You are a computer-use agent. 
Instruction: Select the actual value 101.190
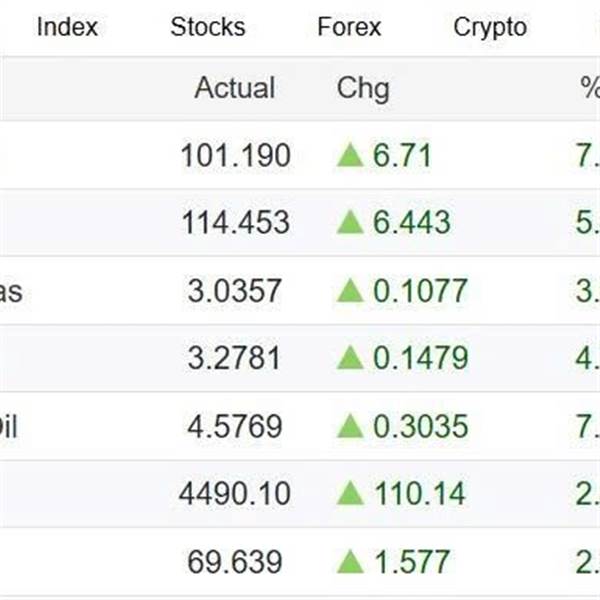(x=235, y=155)
